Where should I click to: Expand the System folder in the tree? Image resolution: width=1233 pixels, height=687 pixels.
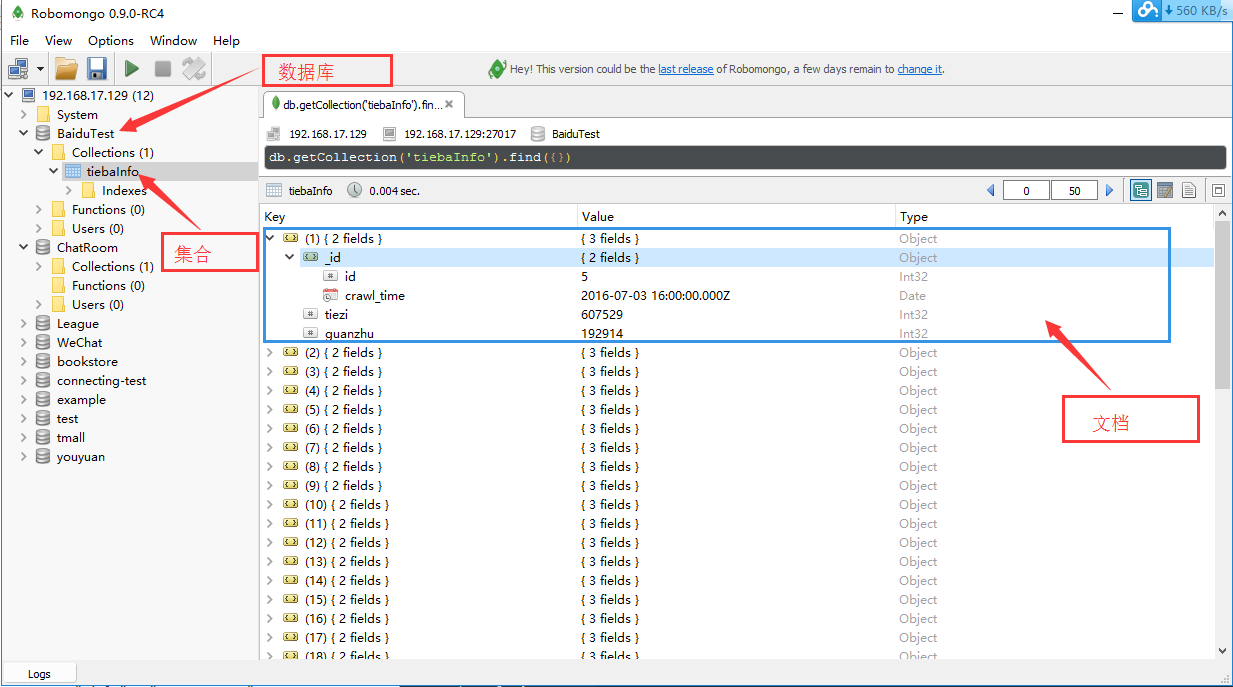24,115
